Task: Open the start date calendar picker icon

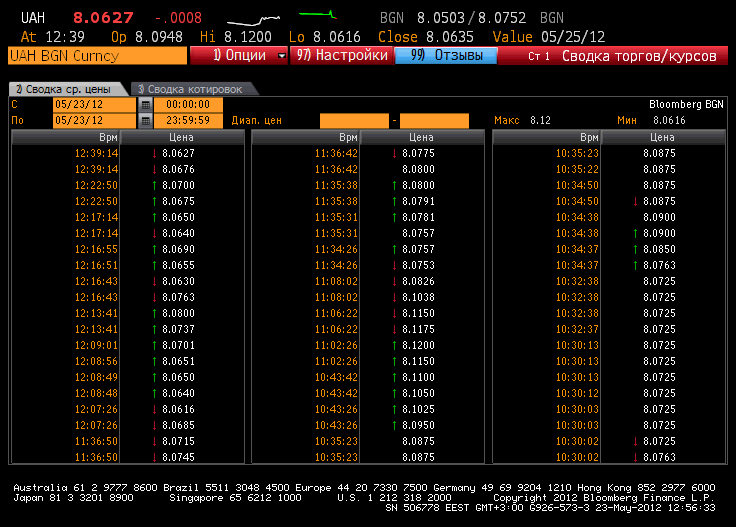Action: 146,105
